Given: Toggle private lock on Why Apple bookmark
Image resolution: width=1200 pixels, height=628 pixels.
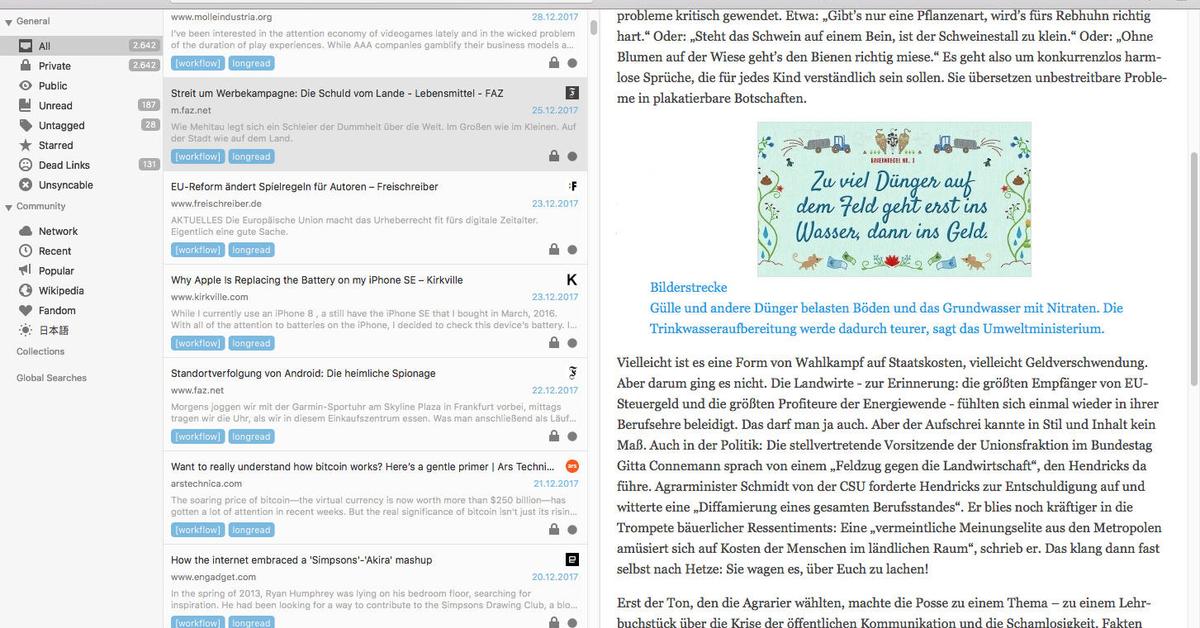Looking at the screenshot, I should coord(554,343).
